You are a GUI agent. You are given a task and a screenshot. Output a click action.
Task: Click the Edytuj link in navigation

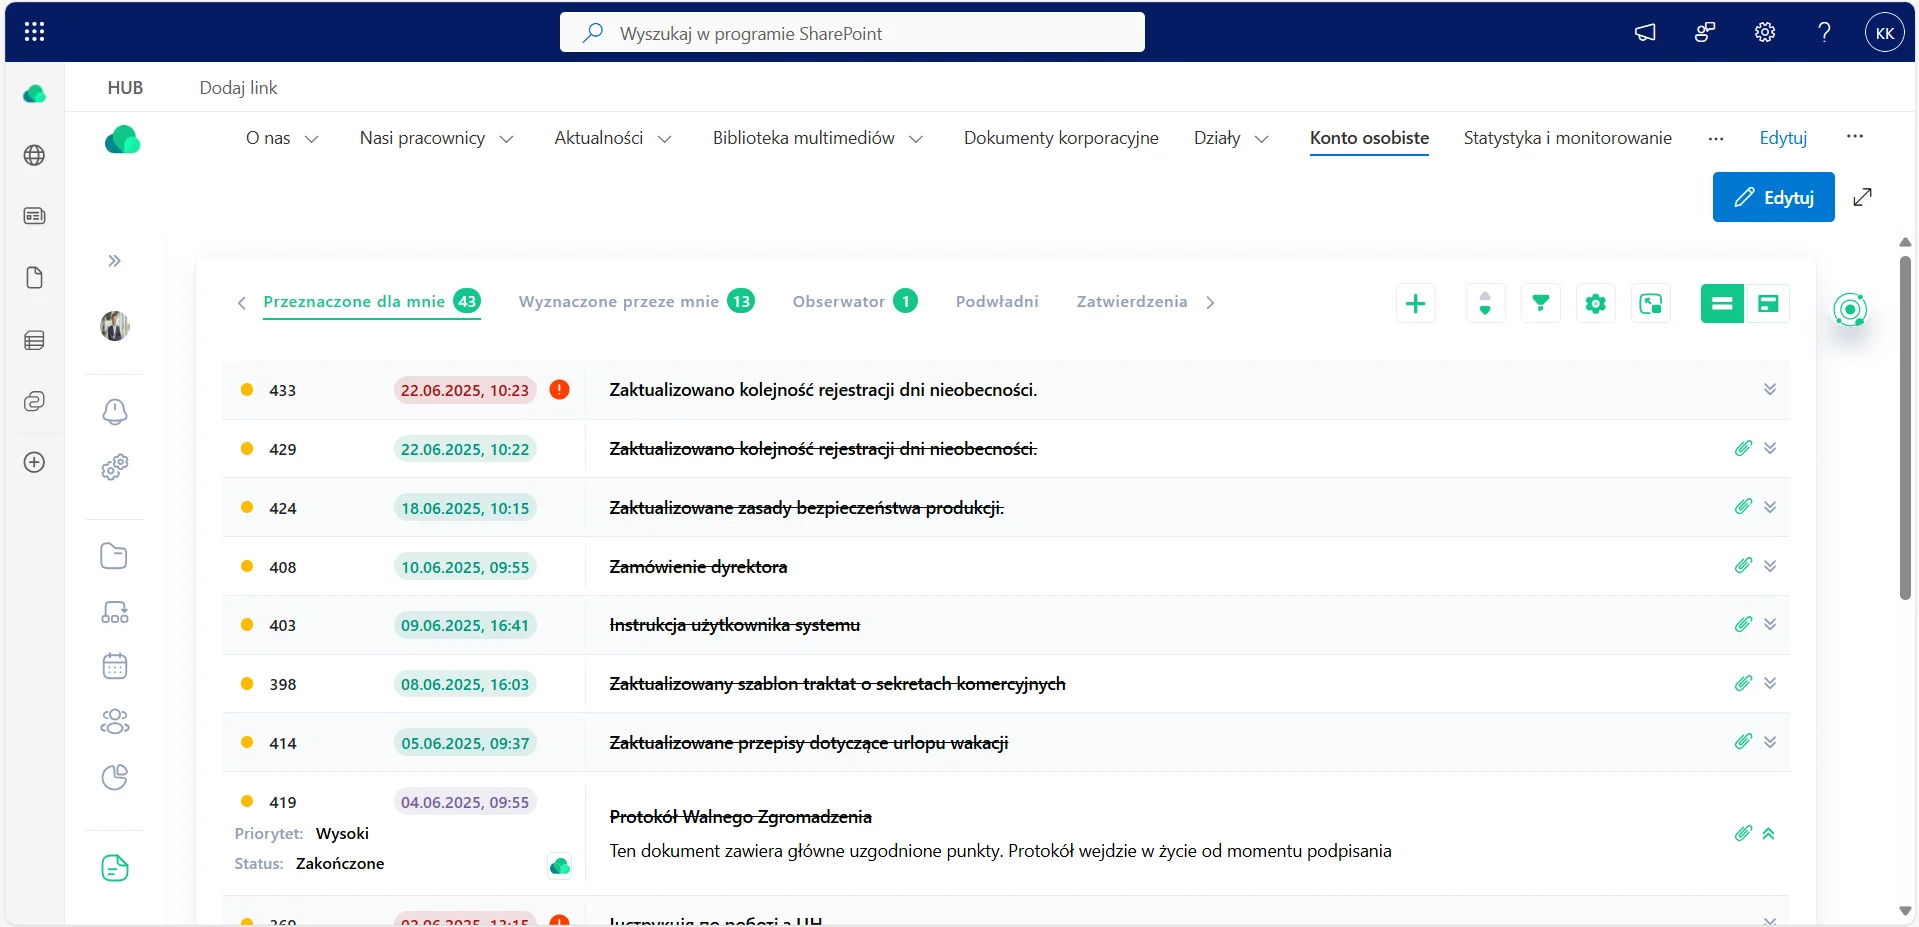coord(1783,138)
